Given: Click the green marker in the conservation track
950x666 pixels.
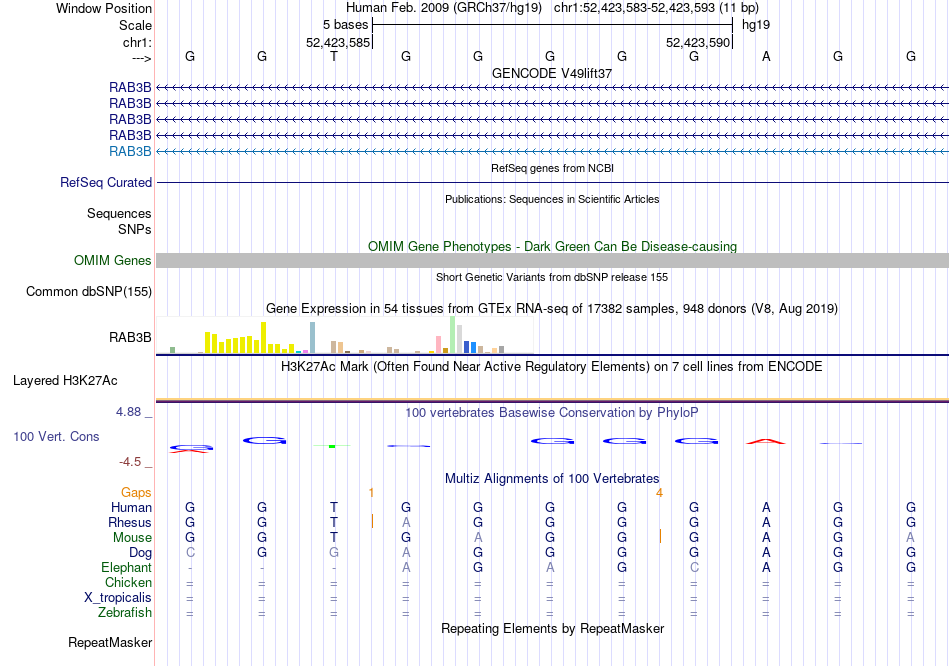Looking at the screenshot, I should pos(332,446).
